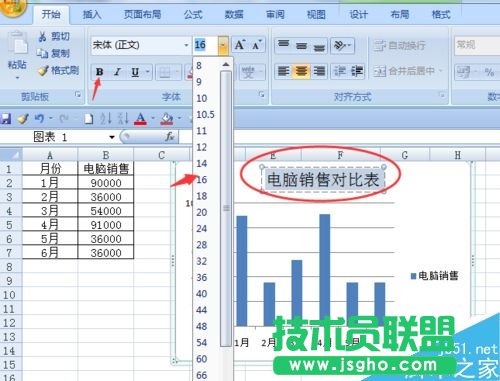Click the Office button orb
This screenshot has height=381, width=500.
click(x=12, y=7)
